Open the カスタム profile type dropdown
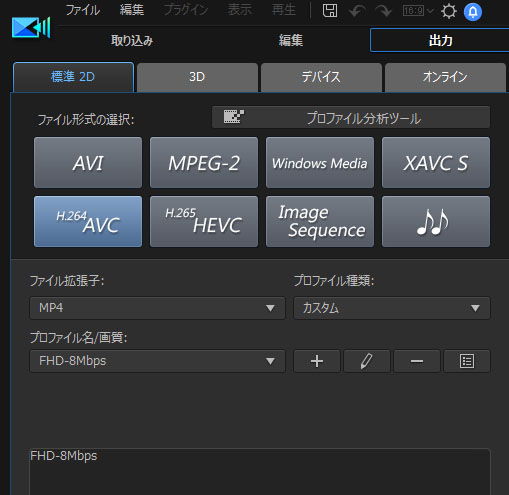 click(x=392, y=308)
